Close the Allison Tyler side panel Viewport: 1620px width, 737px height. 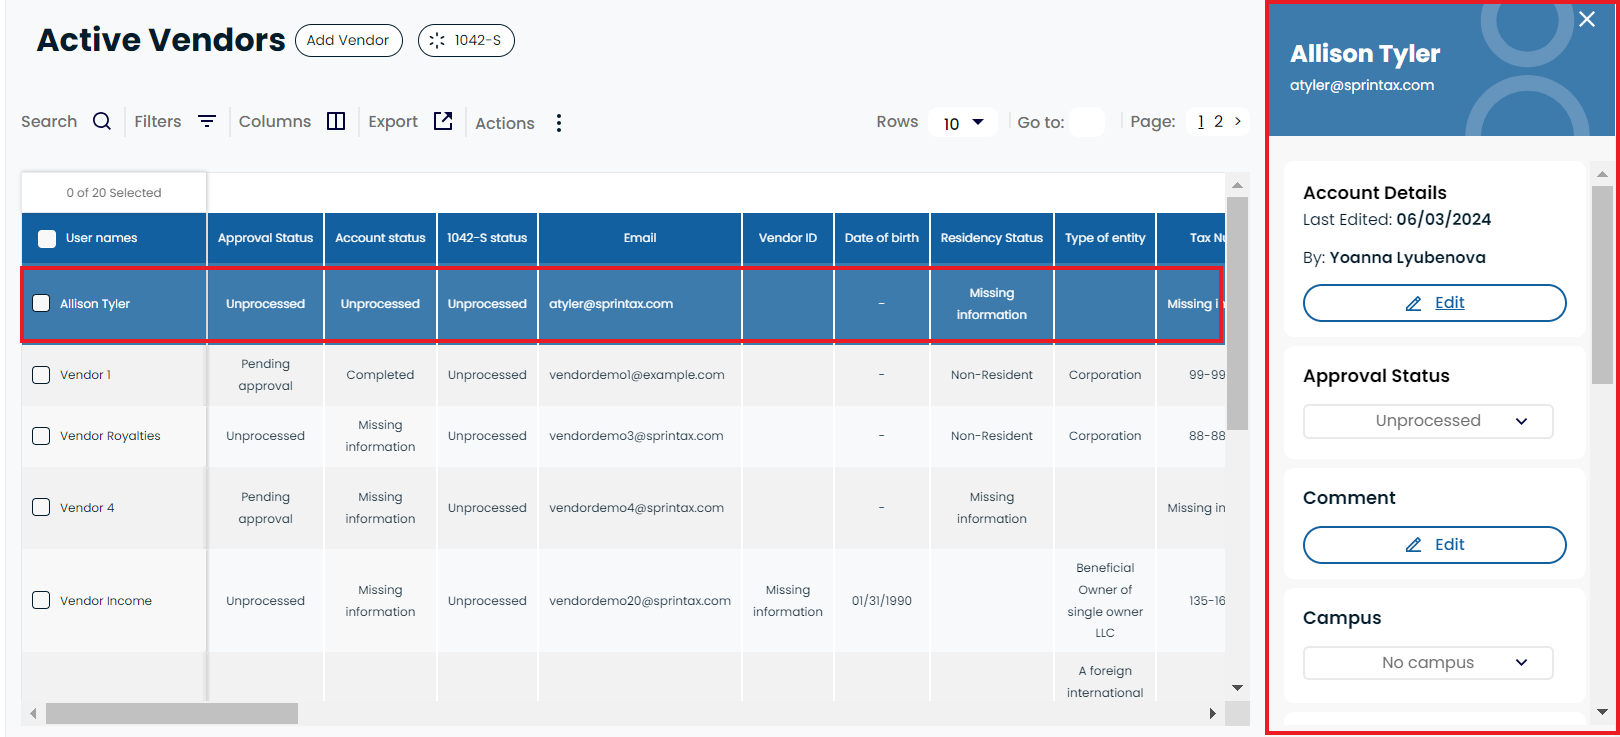pyautogui.click(x=1587, y=19)
